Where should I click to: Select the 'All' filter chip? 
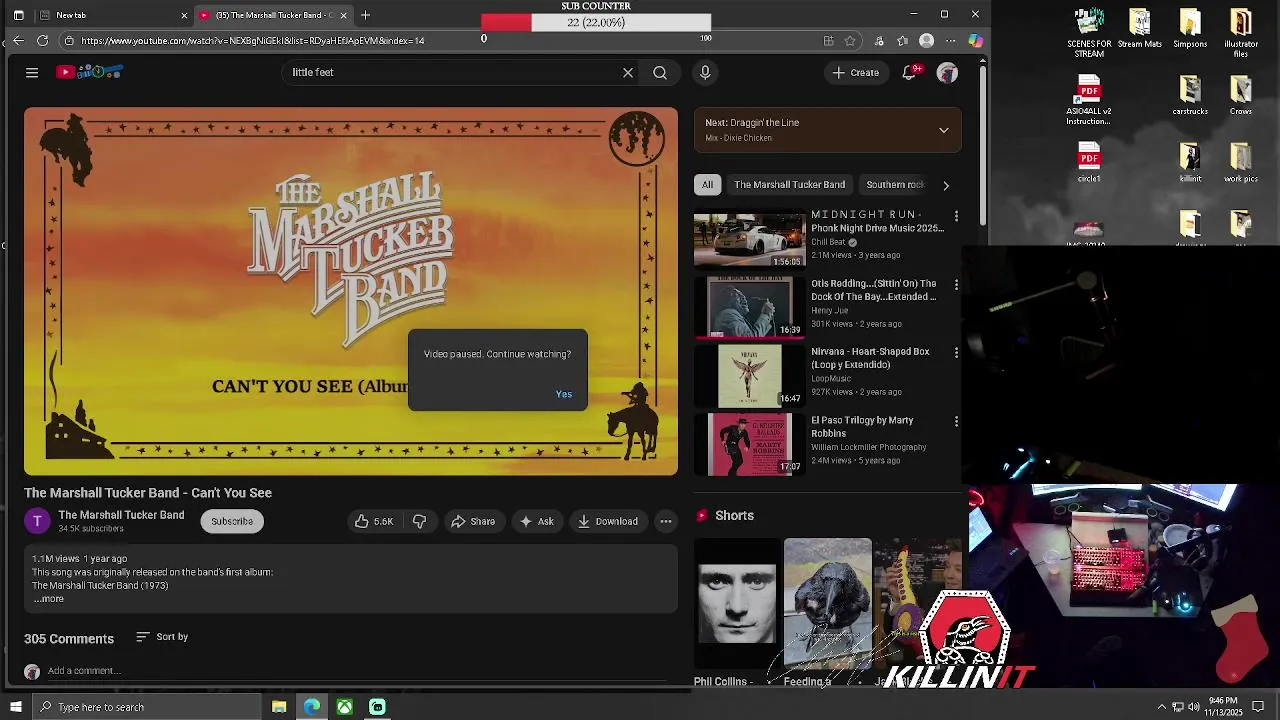pyautogui.click(x=707, y=184)
